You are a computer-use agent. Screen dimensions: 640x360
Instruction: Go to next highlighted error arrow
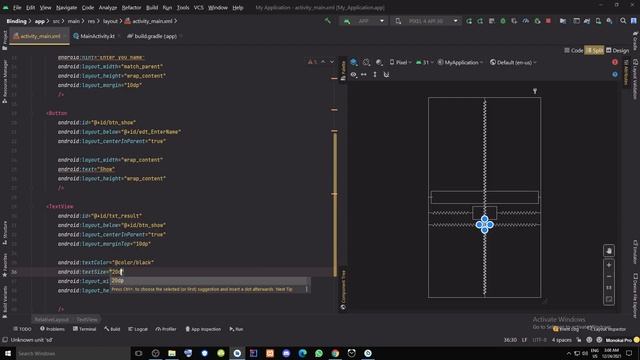pos(332,62)
